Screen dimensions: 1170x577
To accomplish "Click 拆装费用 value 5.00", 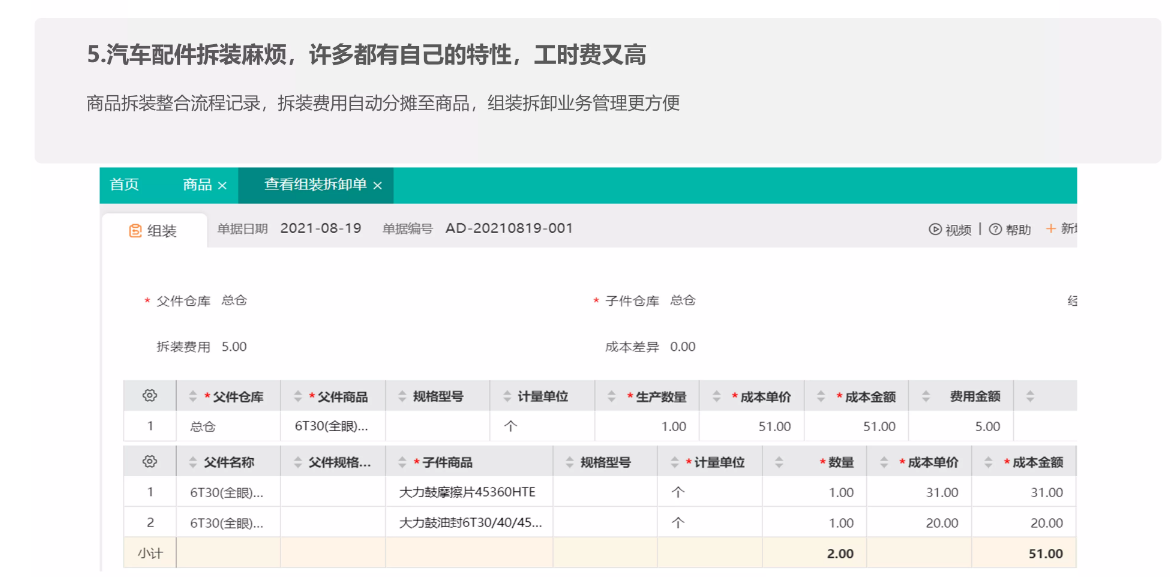I will [234, 346].
